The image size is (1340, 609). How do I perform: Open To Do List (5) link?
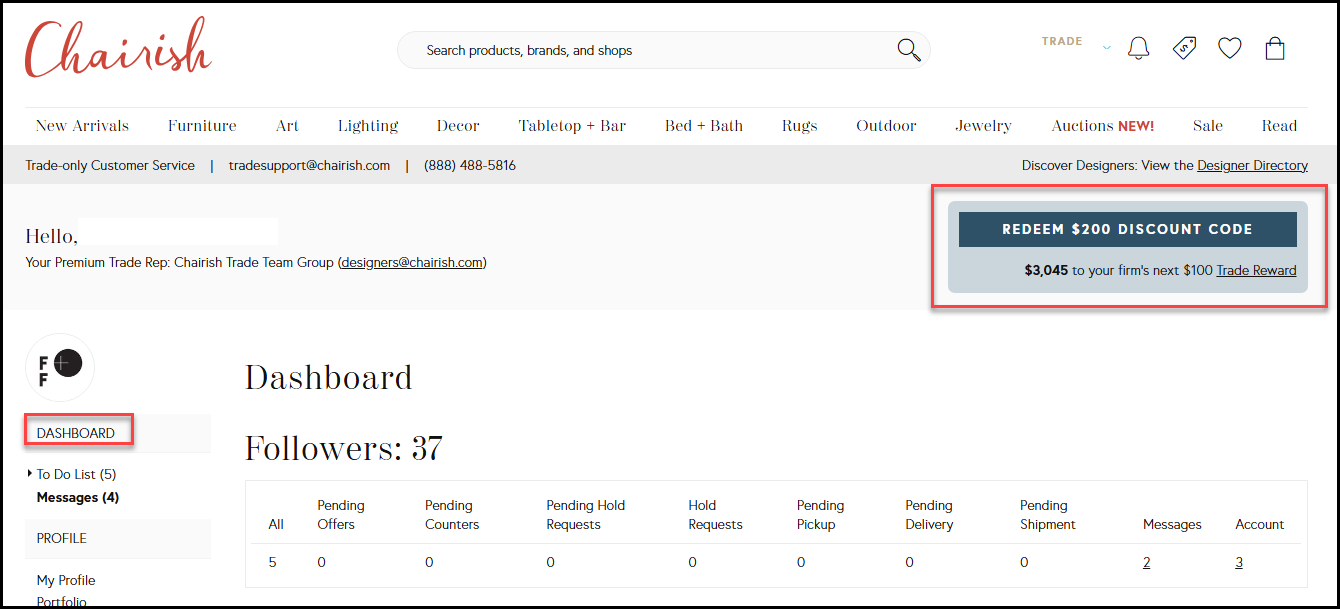tap(76, 474)
